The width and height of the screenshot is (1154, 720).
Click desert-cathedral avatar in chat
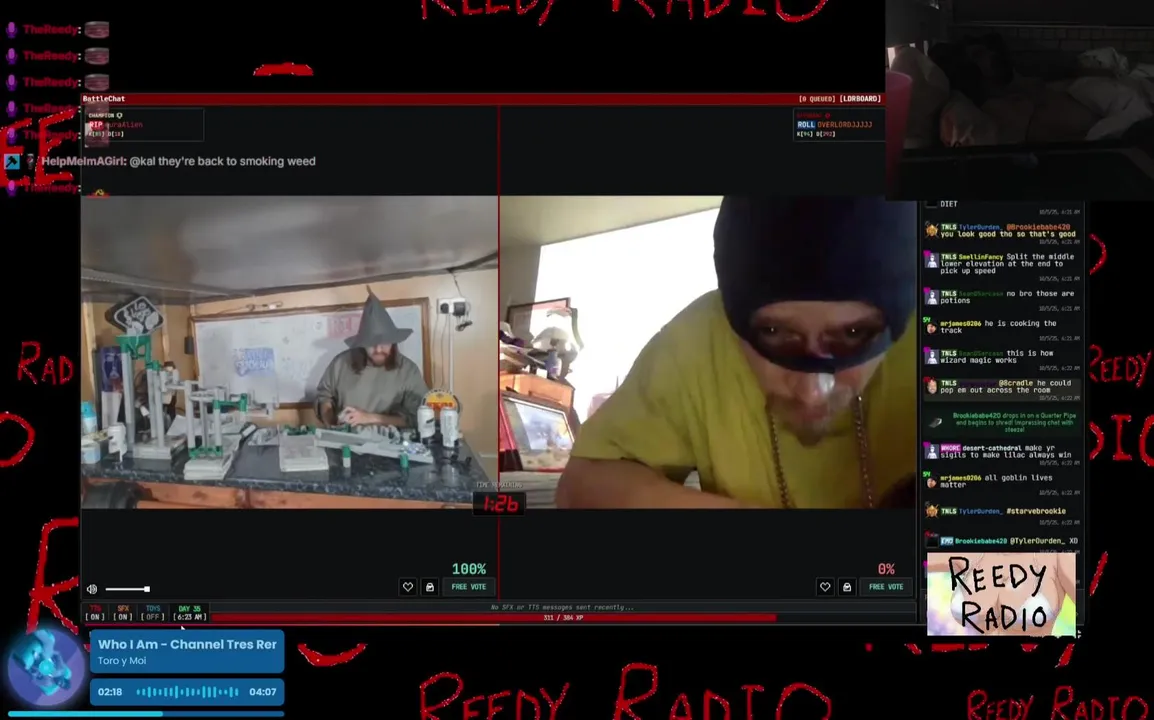click(x=932, y=451)
